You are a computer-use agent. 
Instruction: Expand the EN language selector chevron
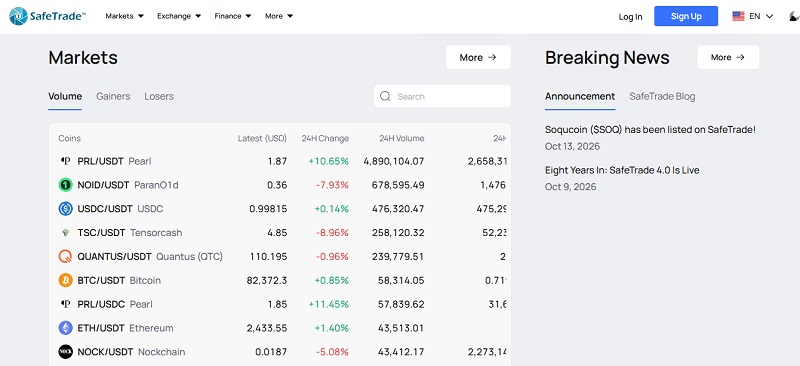tap(769, 16)
